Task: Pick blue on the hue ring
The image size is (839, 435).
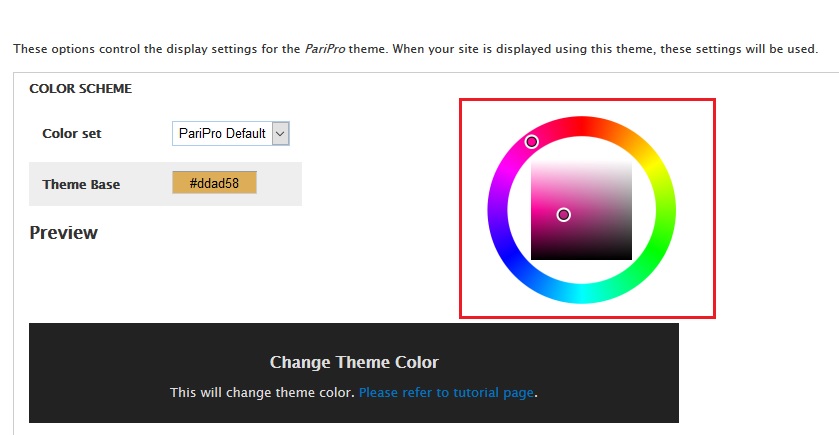Action: click(x=509, y=252)
